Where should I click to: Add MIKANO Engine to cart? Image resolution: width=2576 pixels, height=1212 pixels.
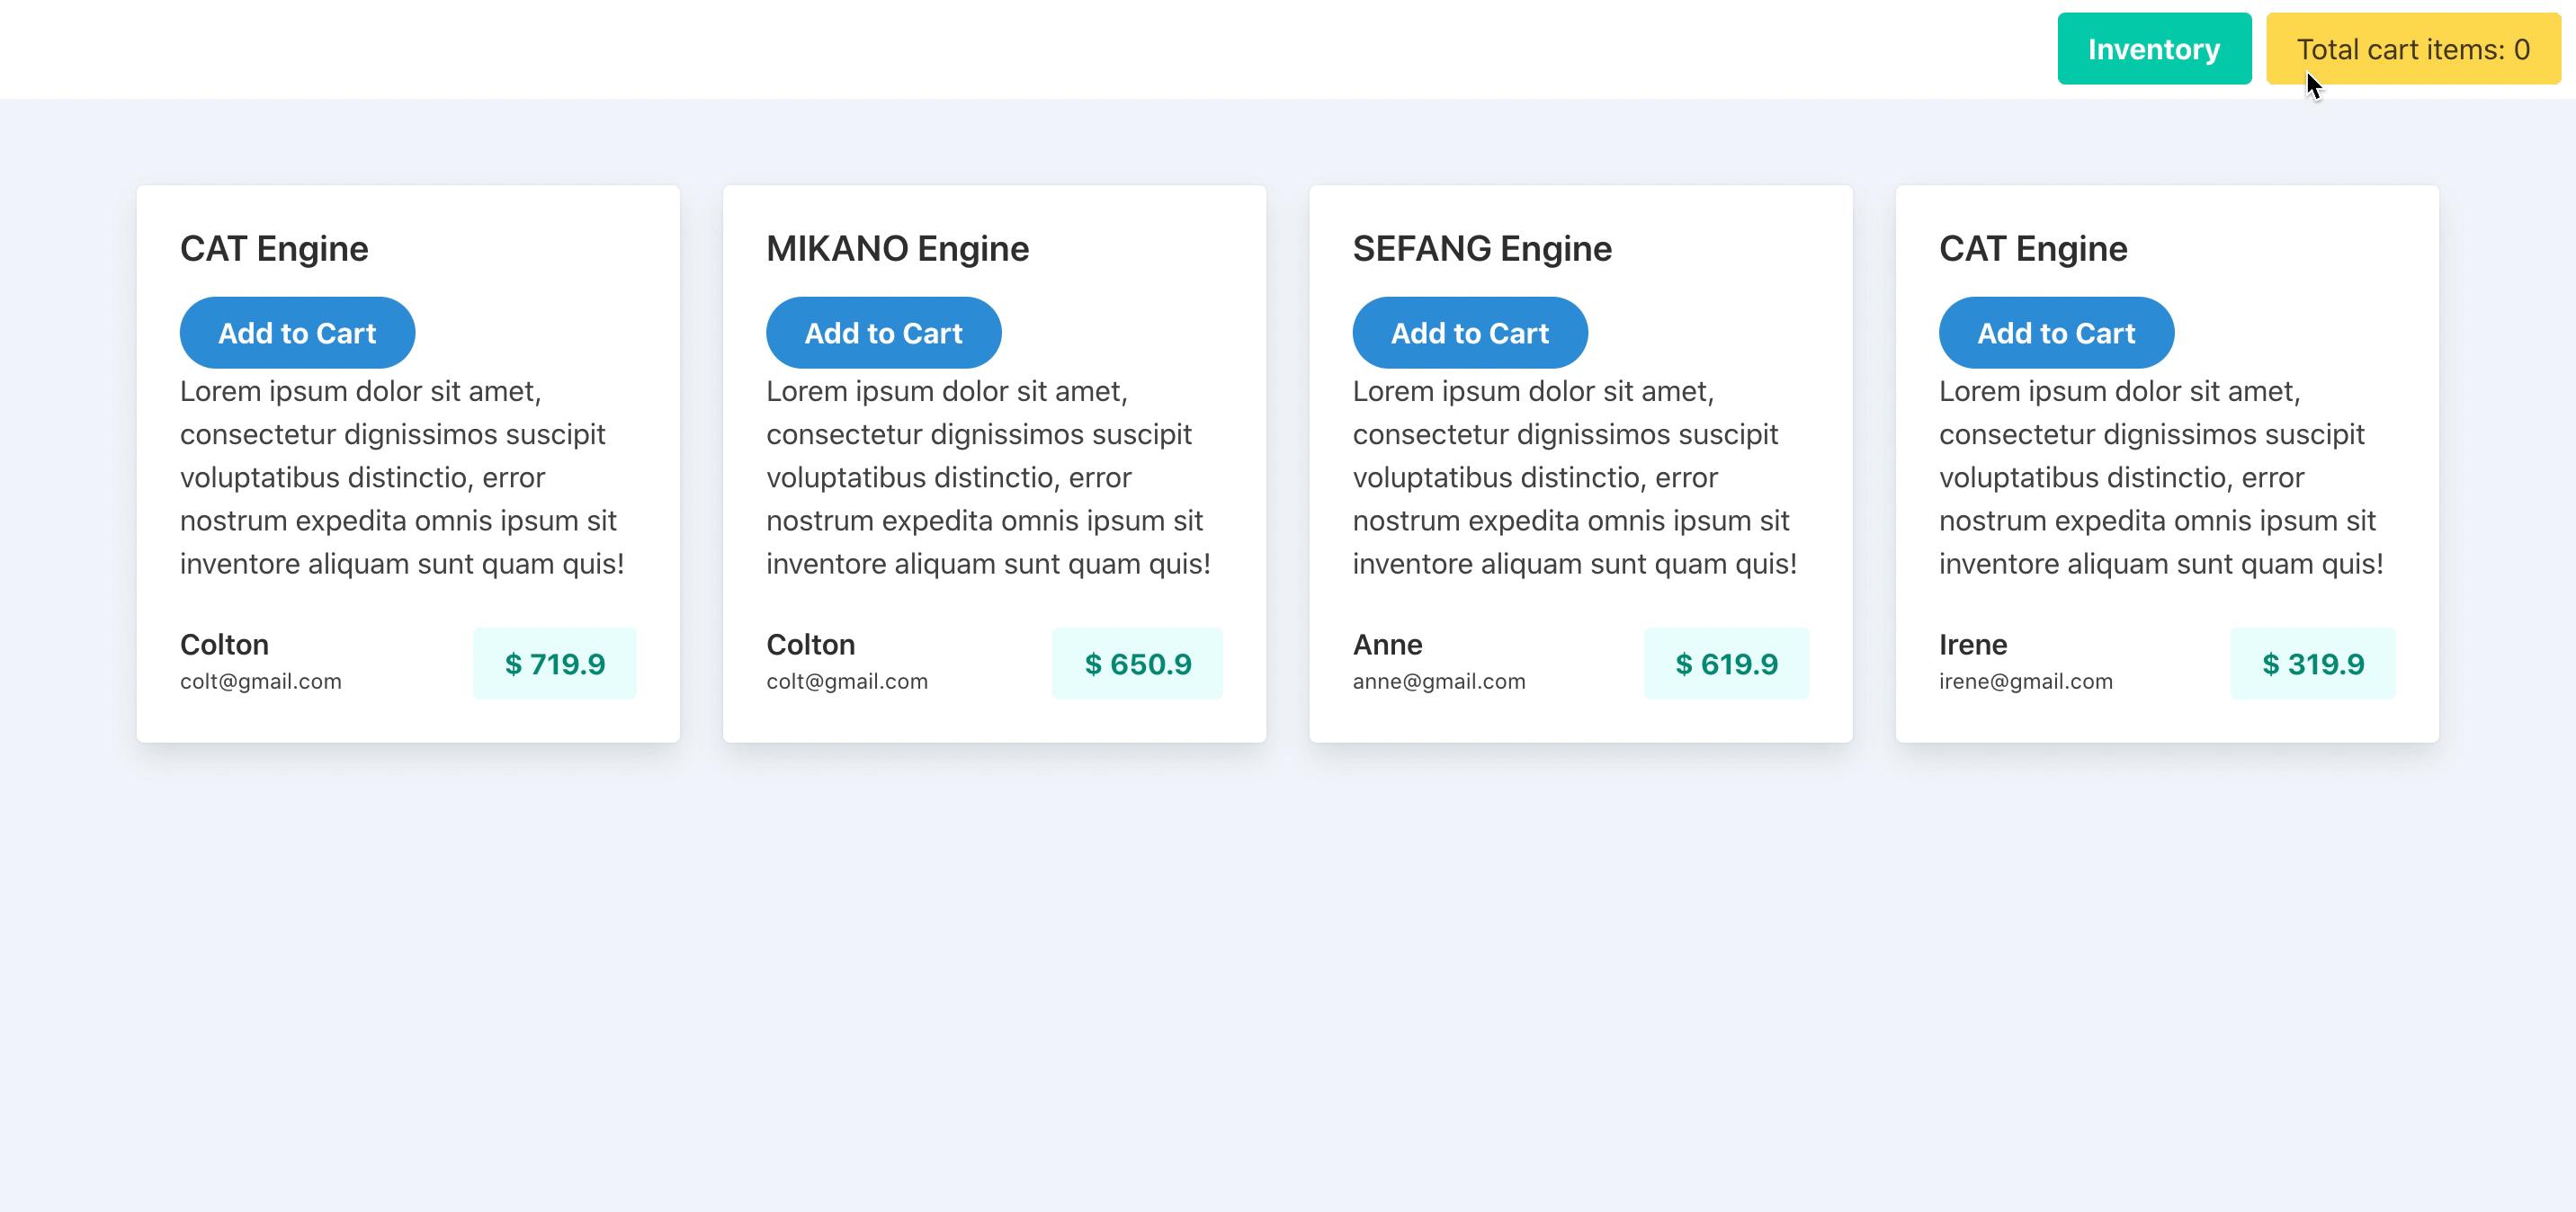click(884, 333)
